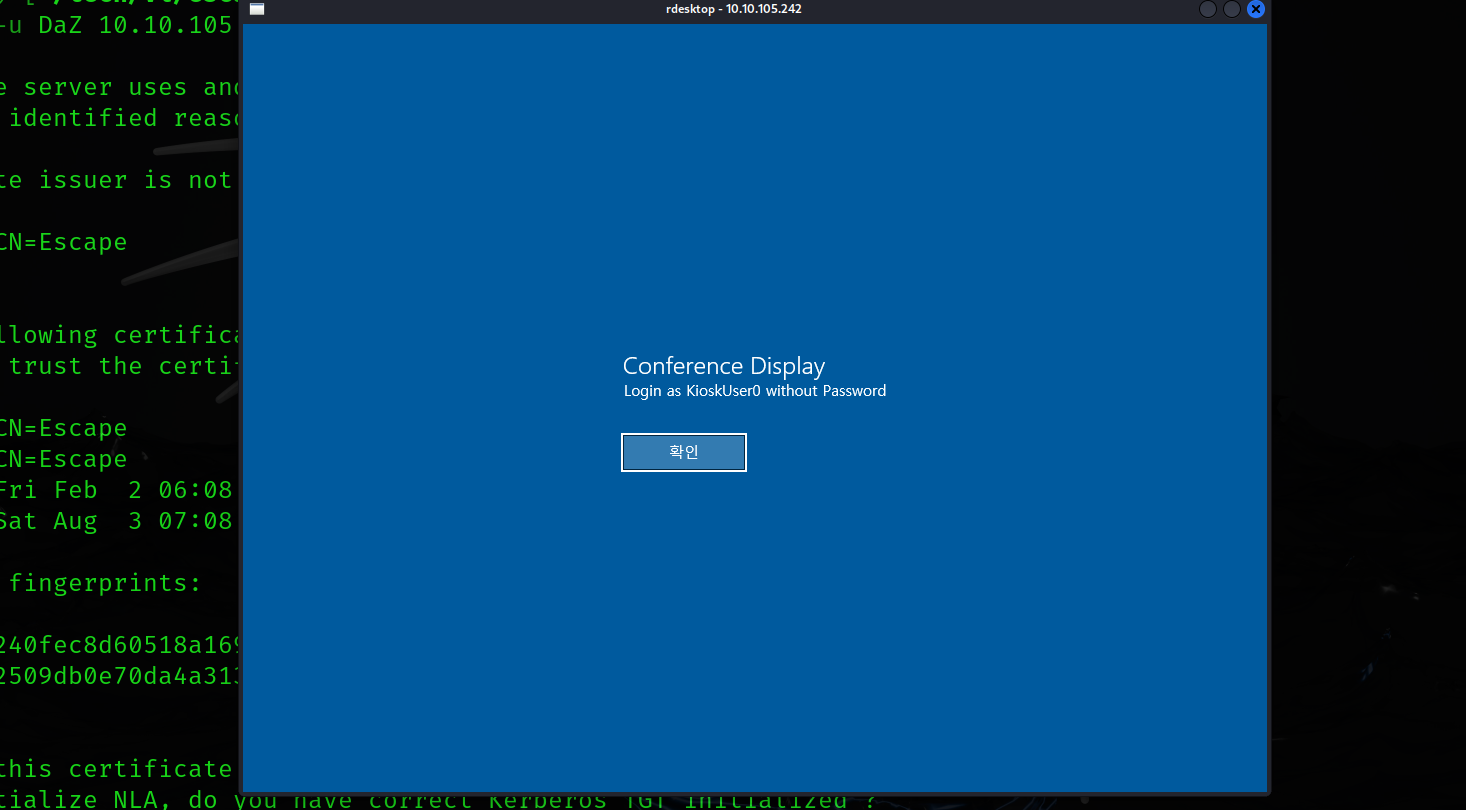Click the '240fec8d60518a16' fingerprint hash
This screenshot has width=1466, height=810.
[x=118, y=645]
